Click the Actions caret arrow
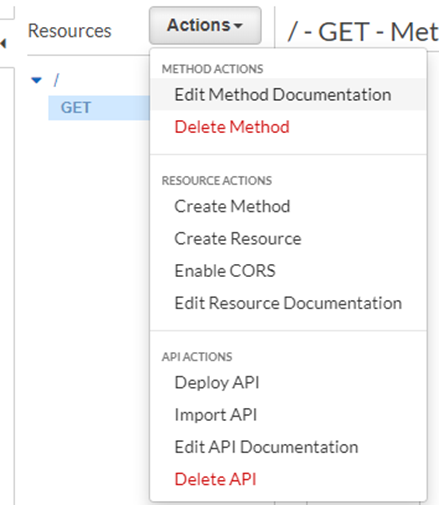Viewport: 439px width, 505px height. tap(238, 26)
